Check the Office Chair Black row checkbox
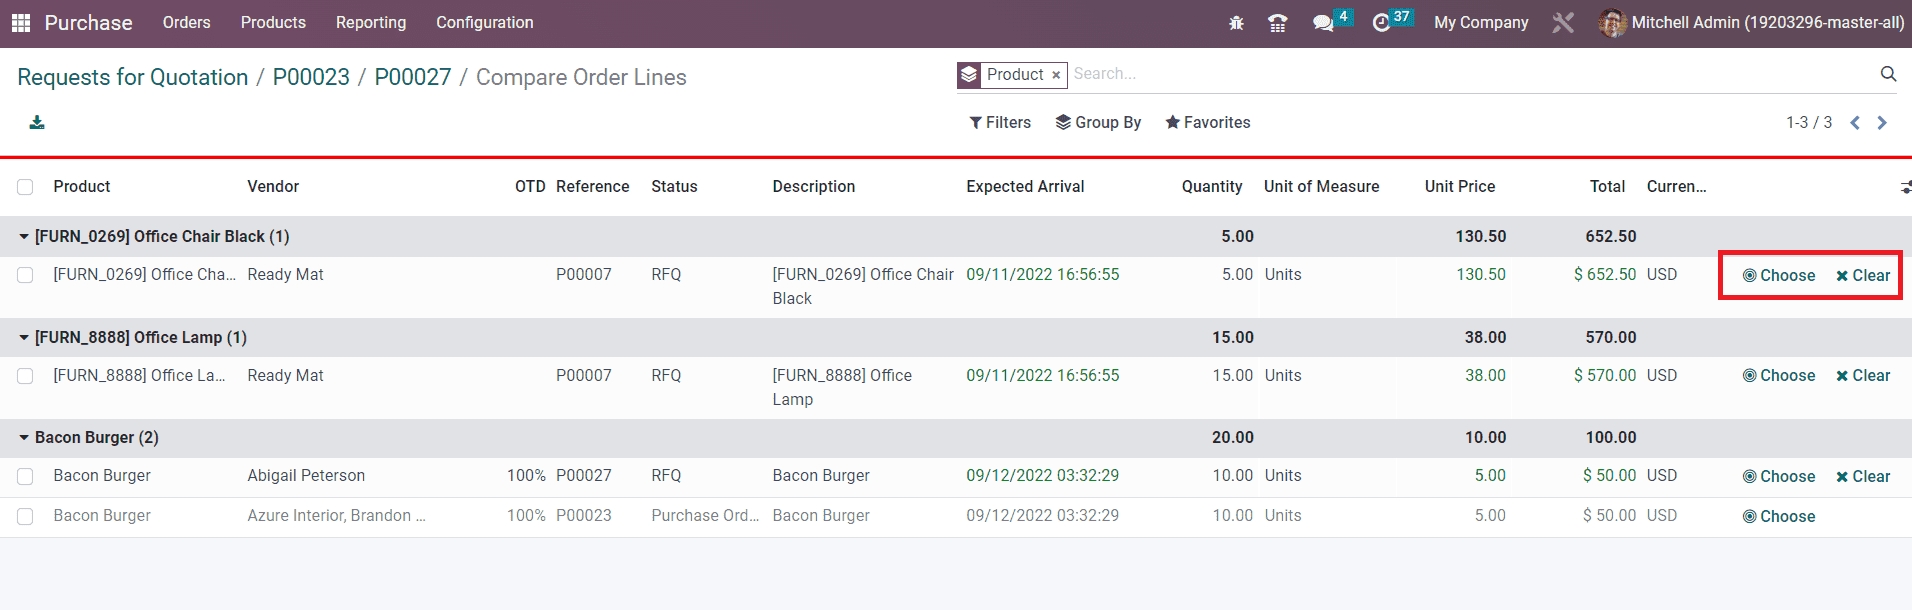1912x610 pixels. tap(25, 275)
